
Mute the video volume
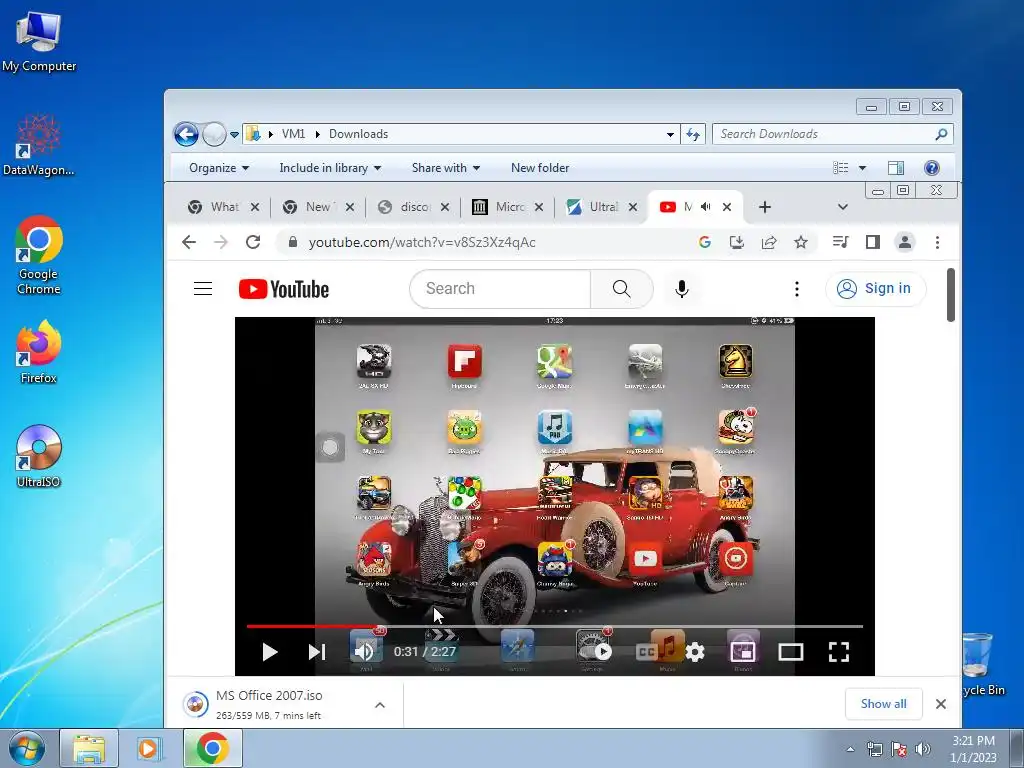[364, 652]
